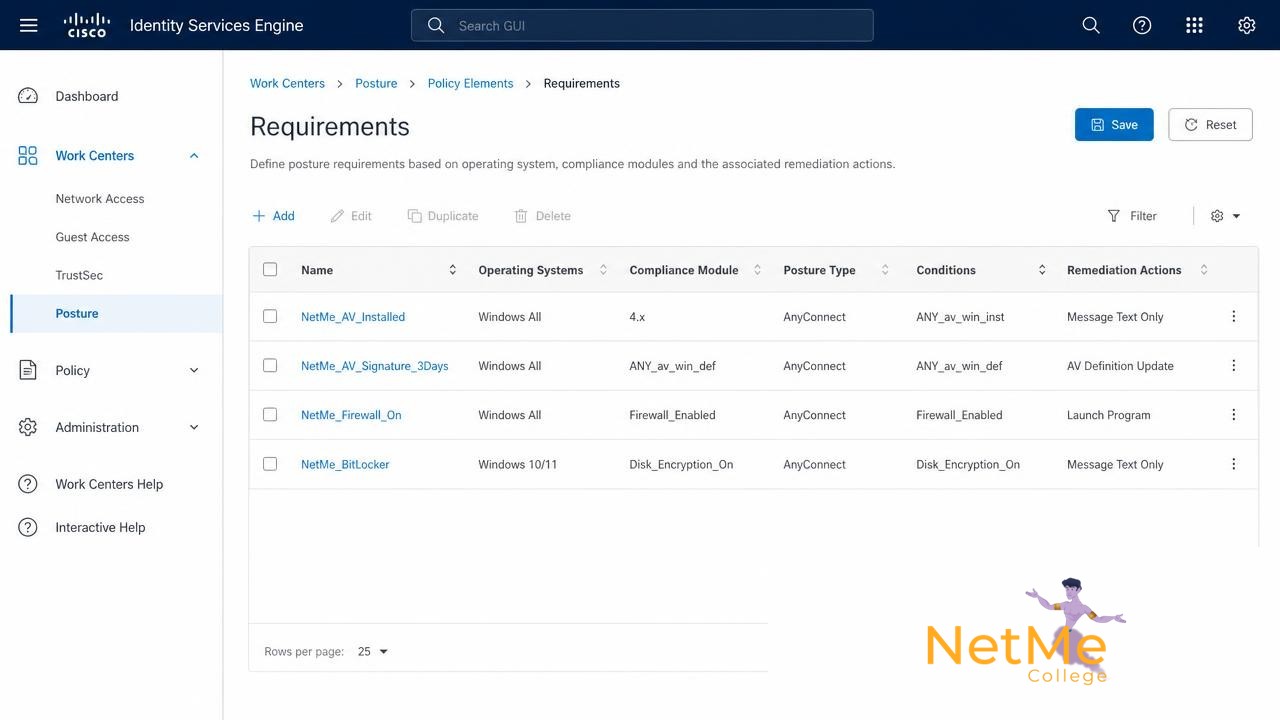Open row actions for NetMe_AV_Installed
The width and height of the screenshot is (1280, 720).
coord(1233,316)
